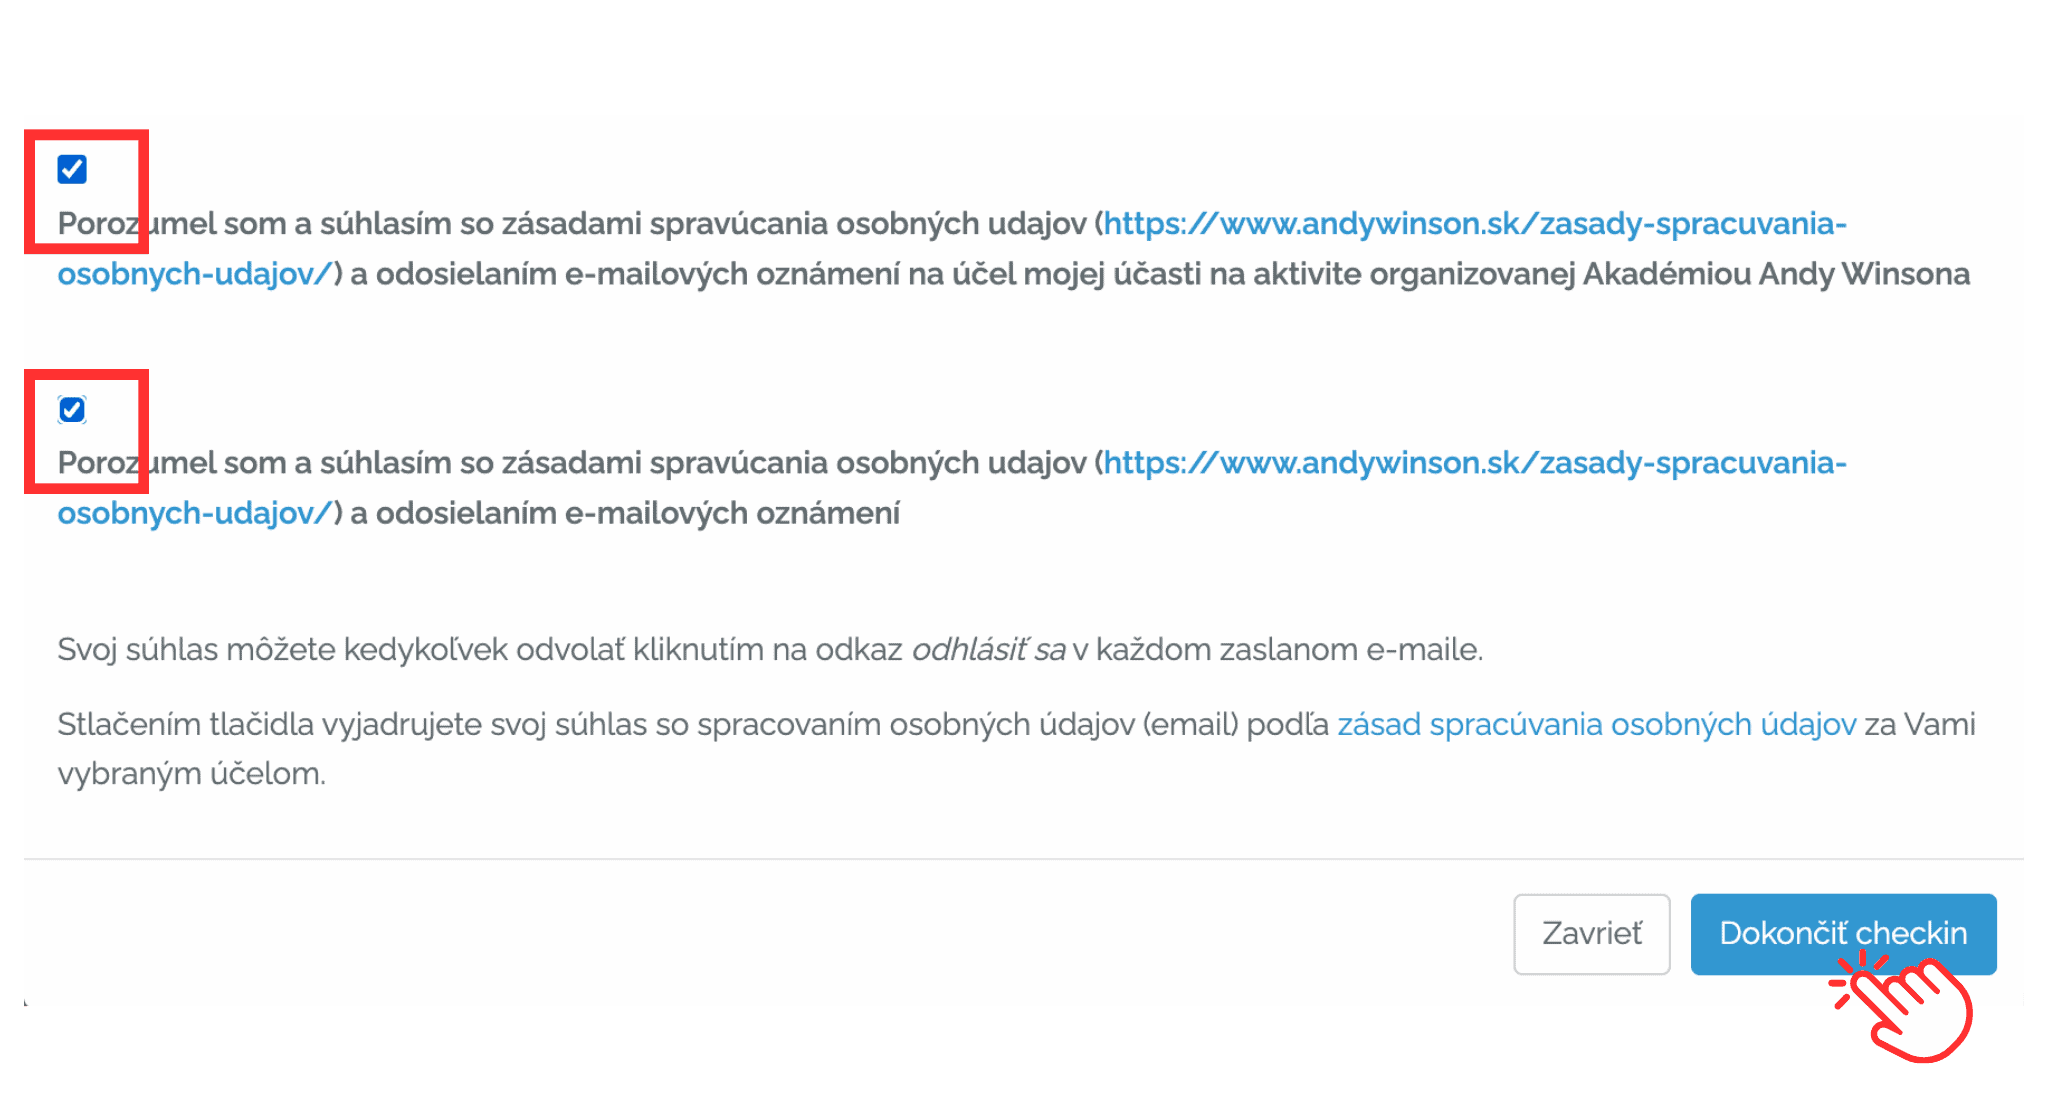Close the dialog with the Zavrieť button
2048x1118 pixels.
click(1591, 933)
